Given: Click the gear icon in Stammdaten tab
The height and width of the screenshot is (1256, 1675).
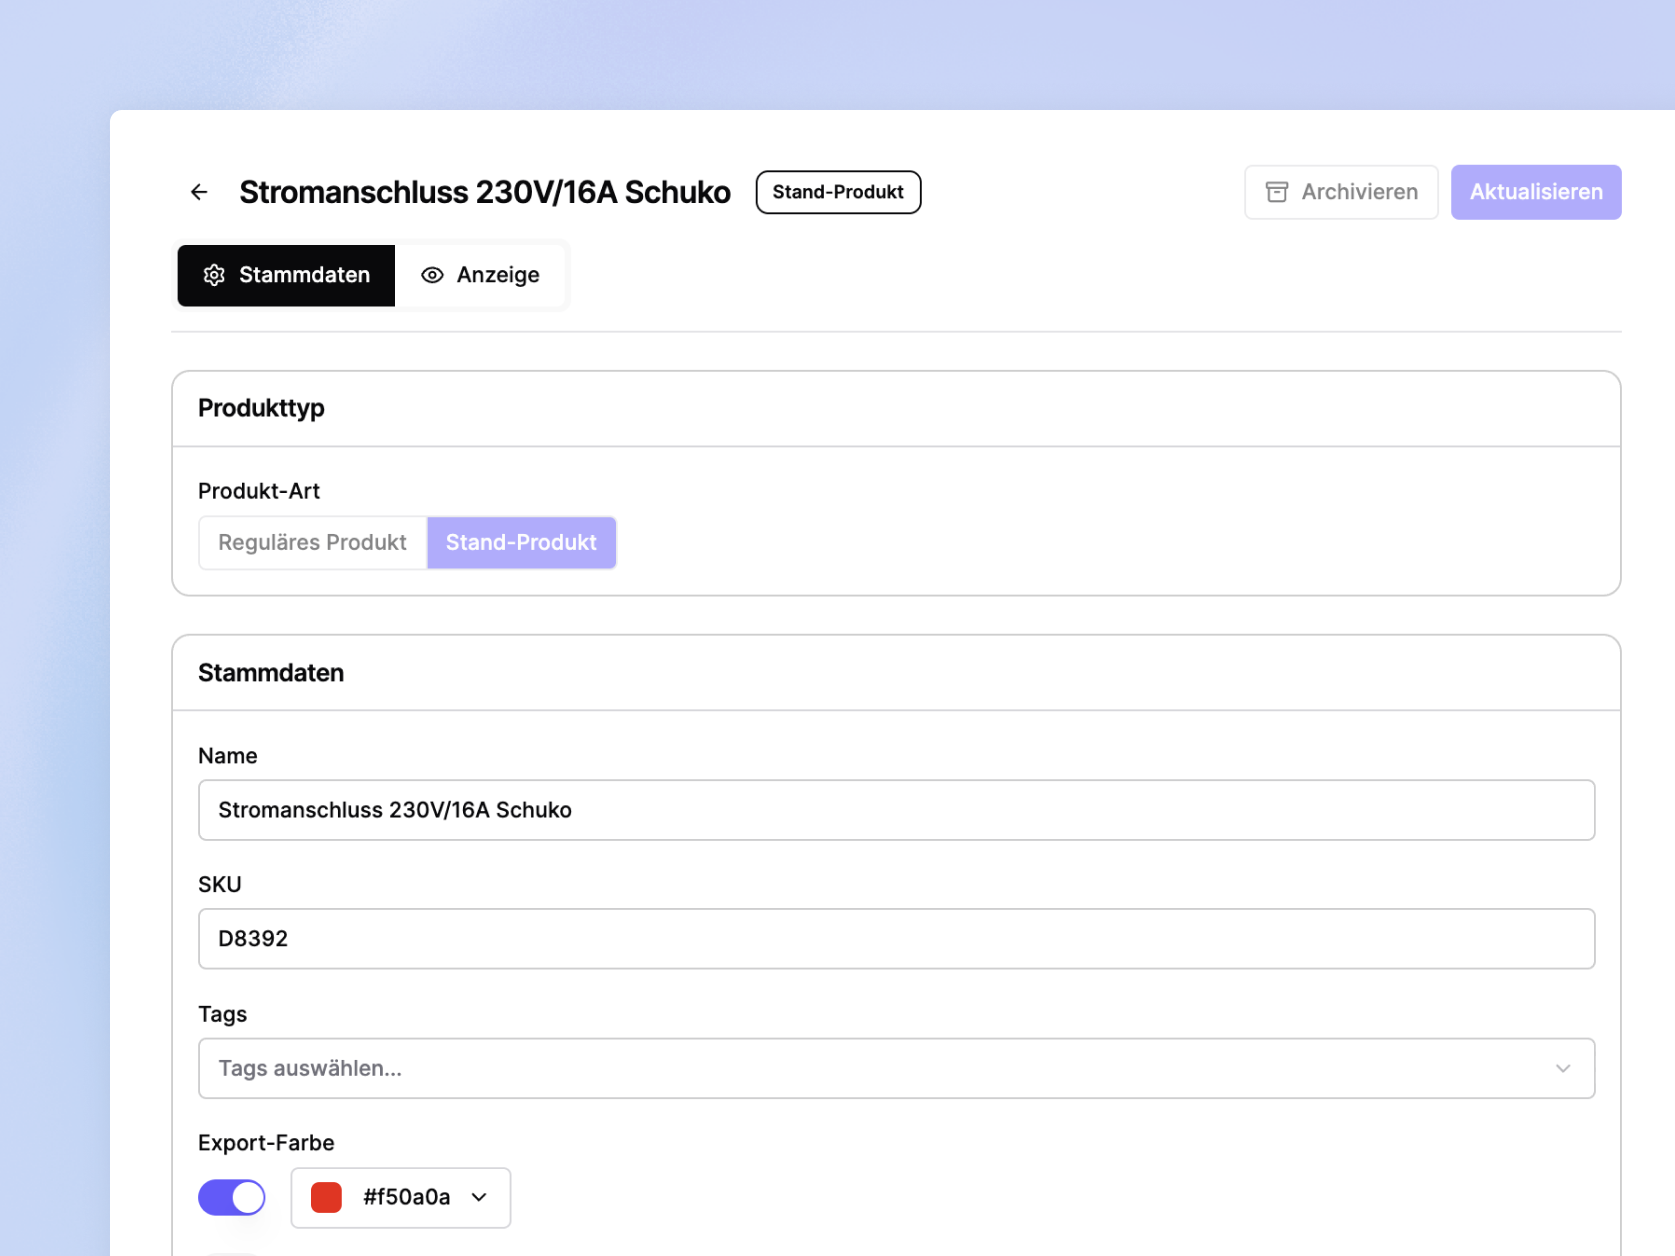Looking at the screenshot, I should [x=214, y=275].
